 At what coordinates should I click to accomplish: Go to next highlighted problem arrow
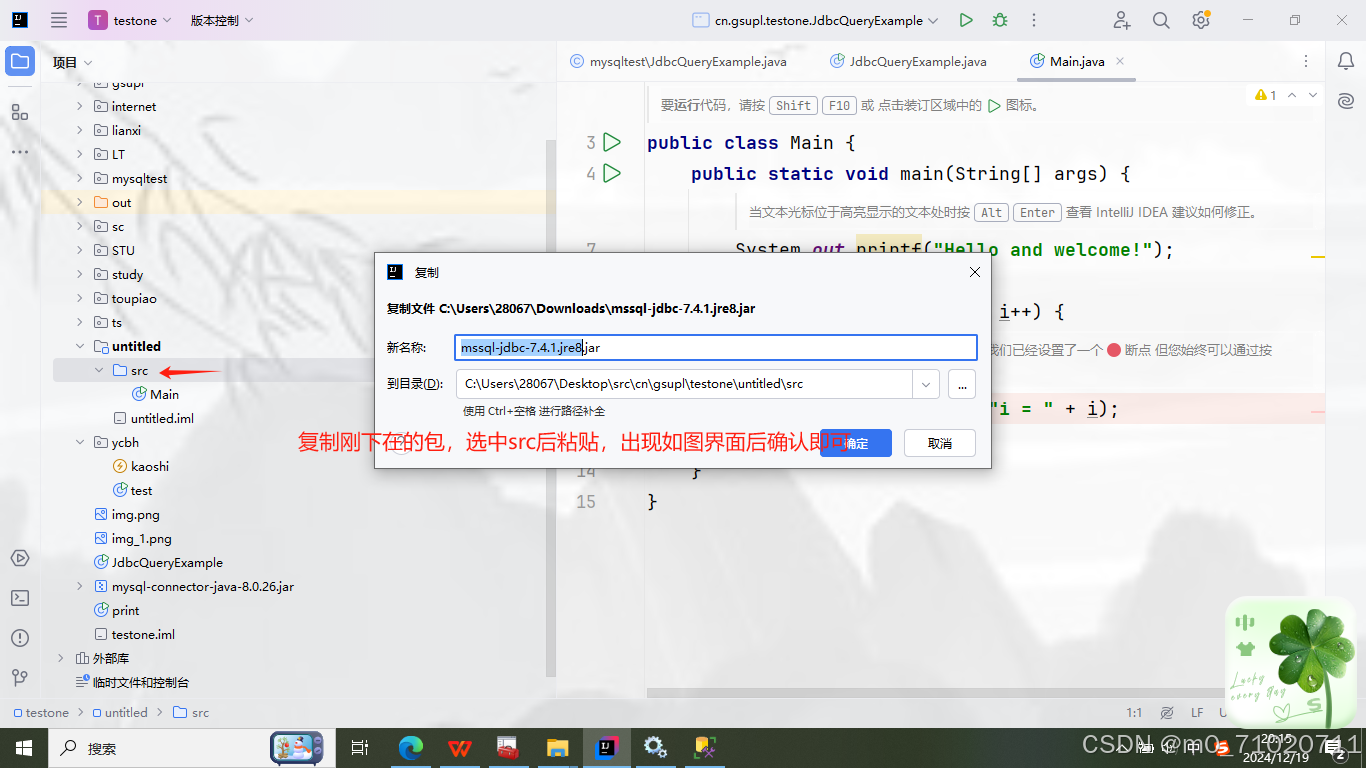(1313, 95)
